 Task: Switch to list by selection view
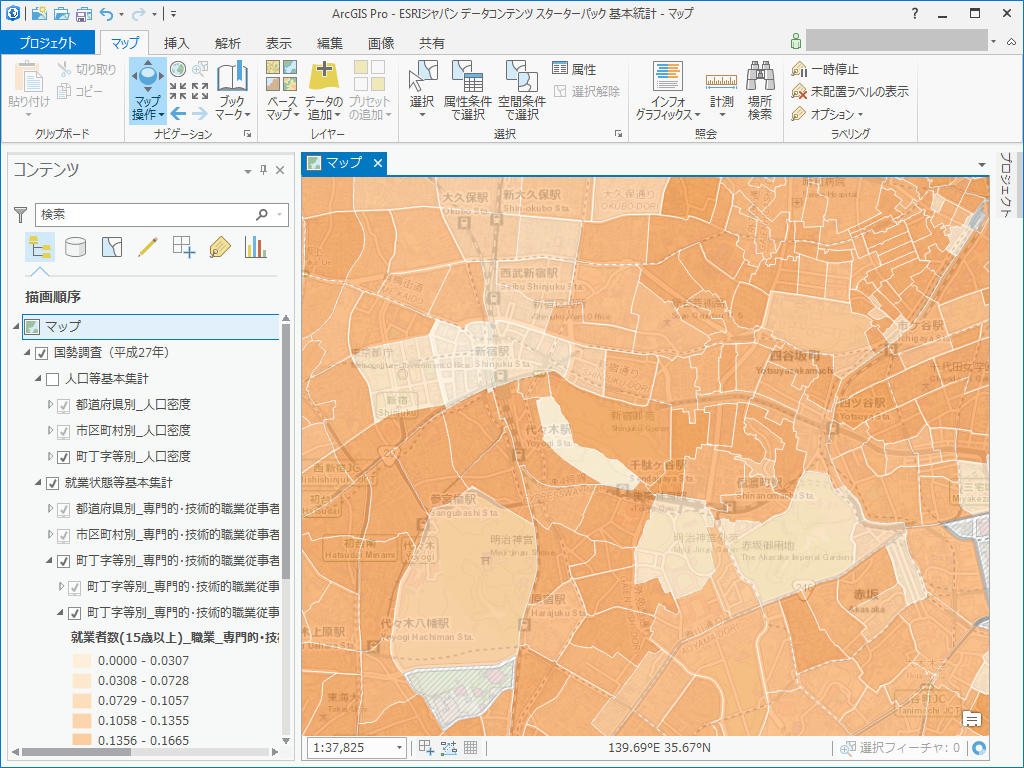point(112,248)
